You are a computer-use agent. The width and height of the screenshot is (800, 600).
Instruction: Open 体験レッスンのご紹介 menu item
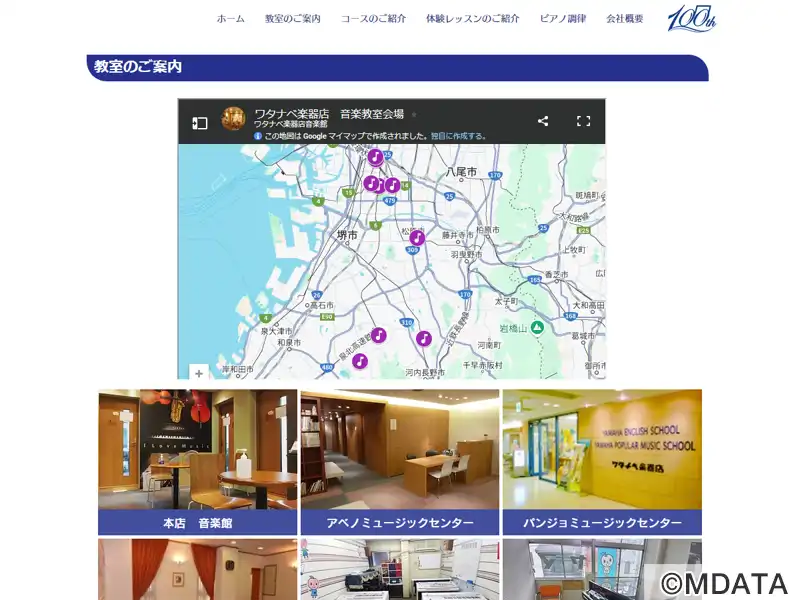472,19
